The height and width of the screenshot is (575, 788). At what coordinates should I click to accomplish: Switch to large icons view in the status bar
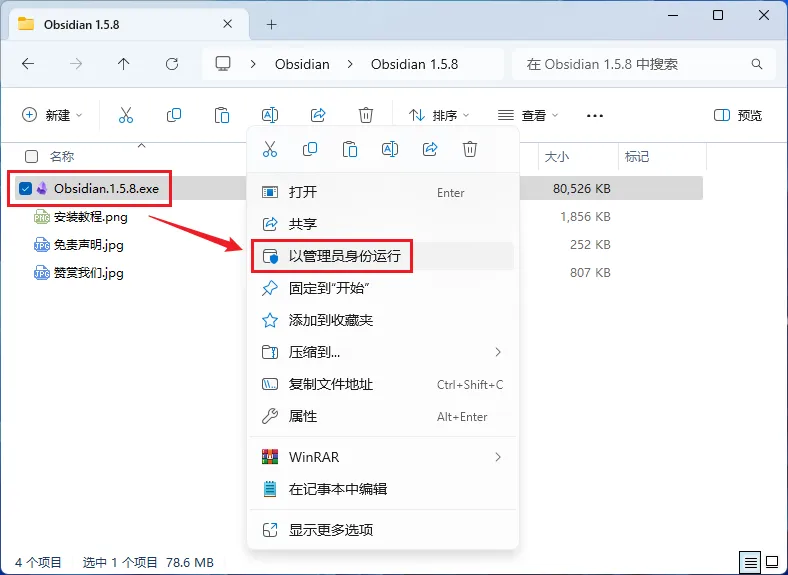[772, 562]
